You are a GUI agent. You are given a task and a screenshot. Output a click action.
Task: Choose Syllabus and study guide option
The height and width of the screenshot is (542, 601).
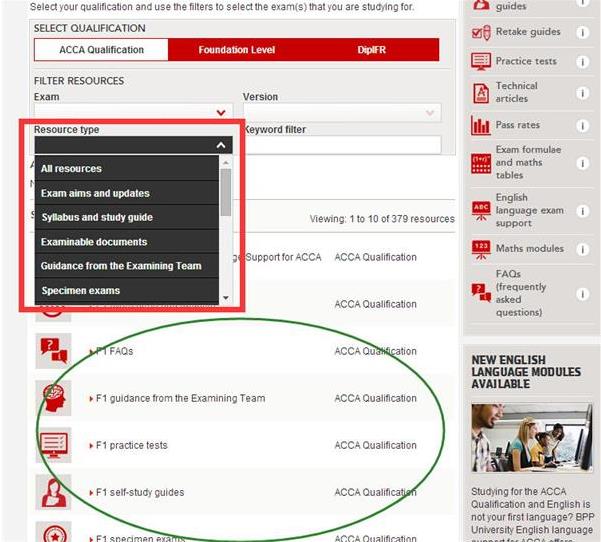[126, 217]
